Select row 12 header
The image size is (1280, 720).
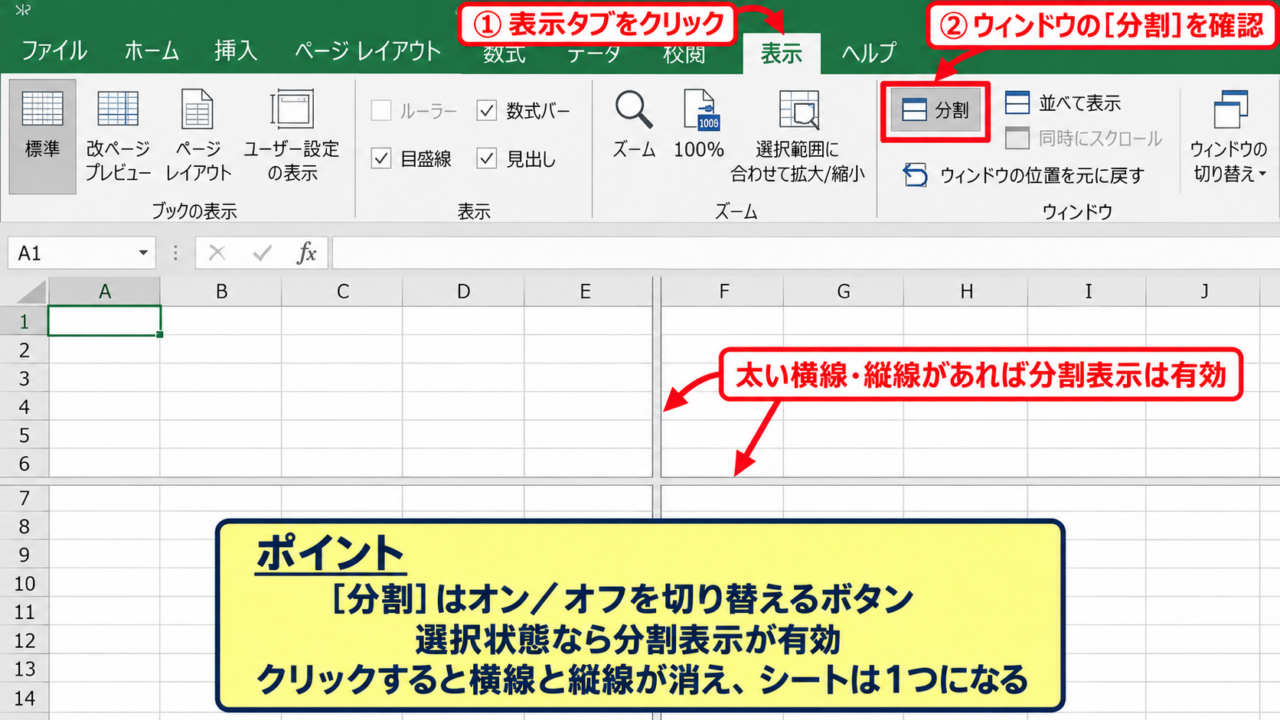tap(24, 640)
